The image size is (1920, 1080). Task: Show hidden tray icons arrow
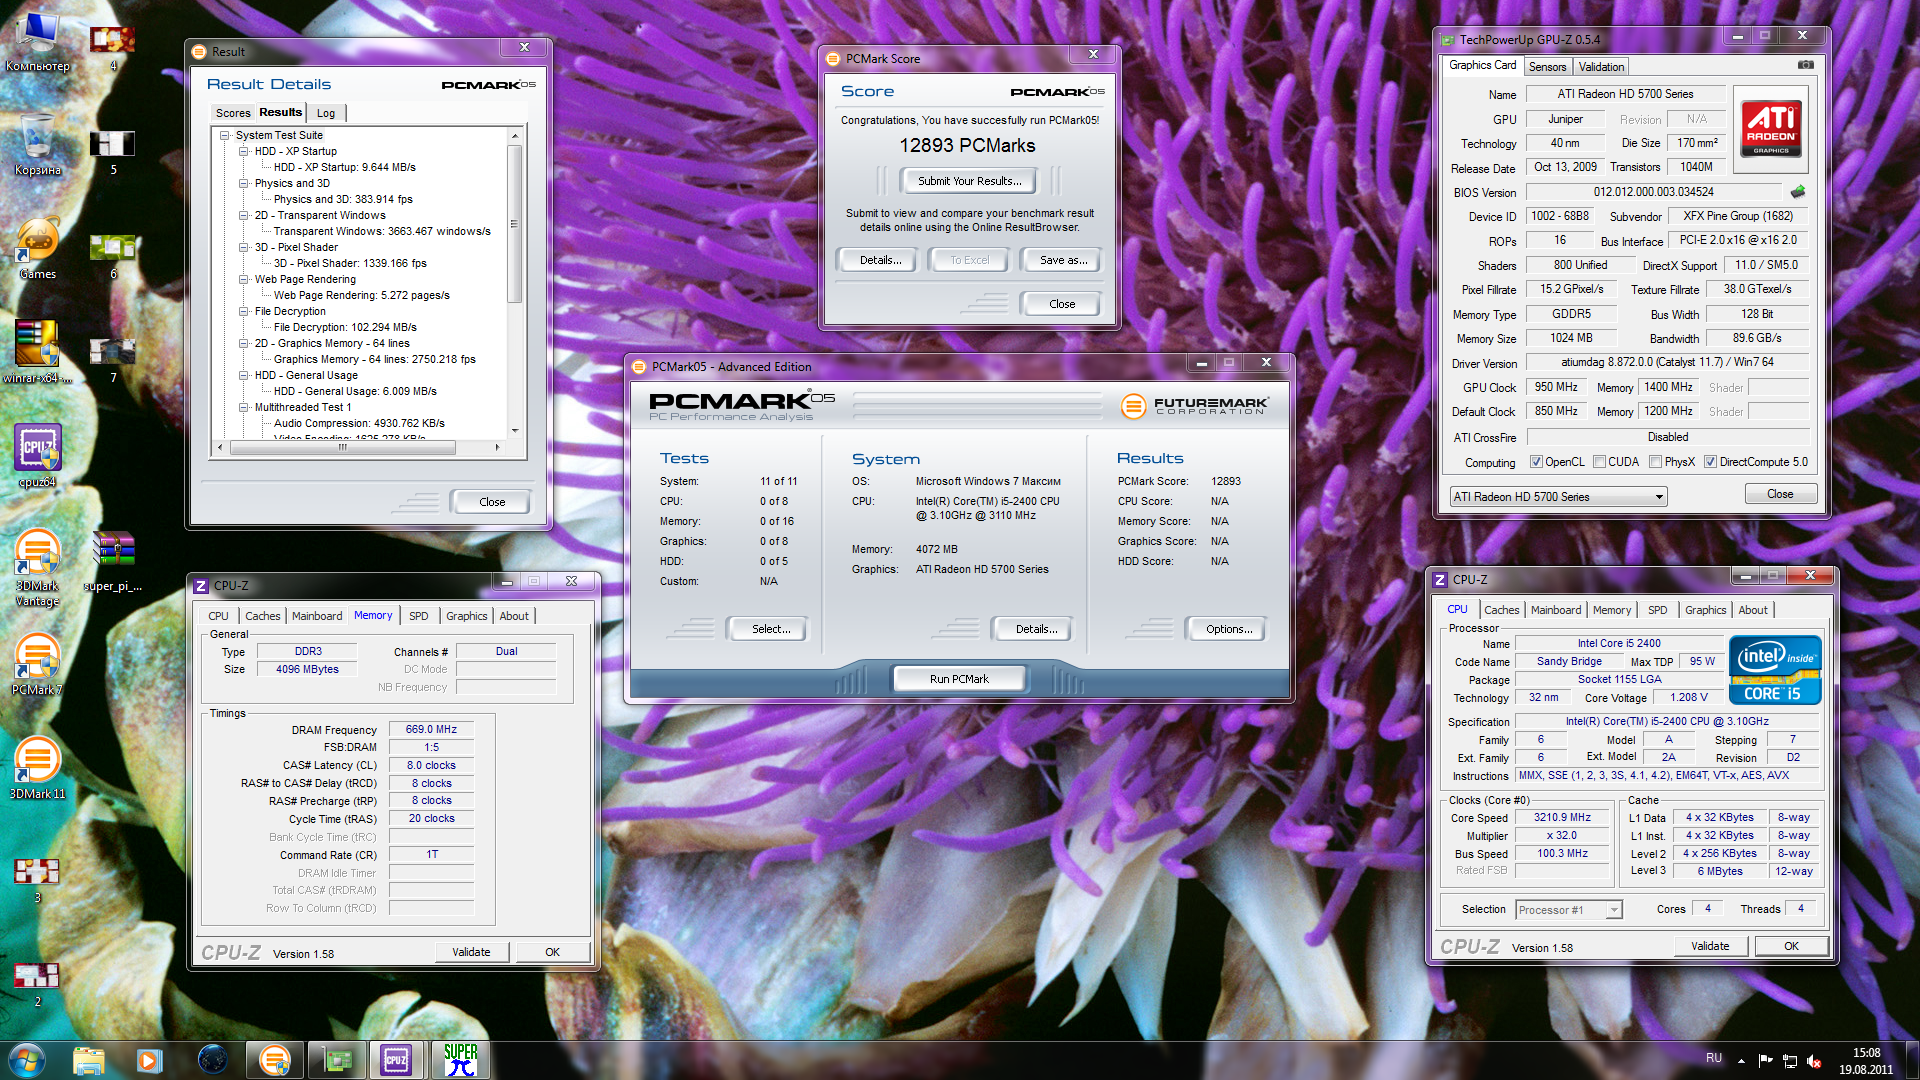(1741, 1061)
